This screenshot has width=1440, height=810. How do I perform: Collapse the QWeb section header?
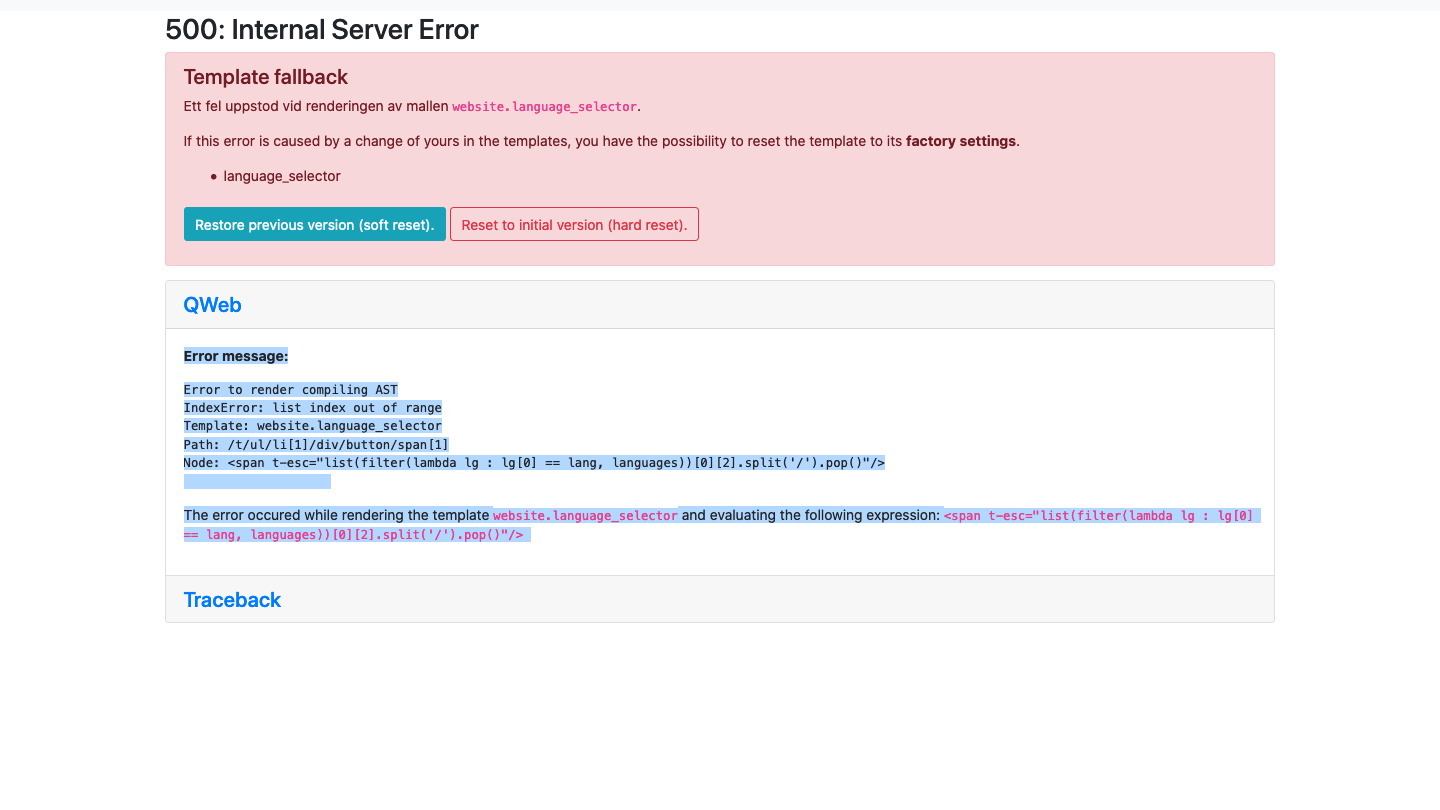212,305
